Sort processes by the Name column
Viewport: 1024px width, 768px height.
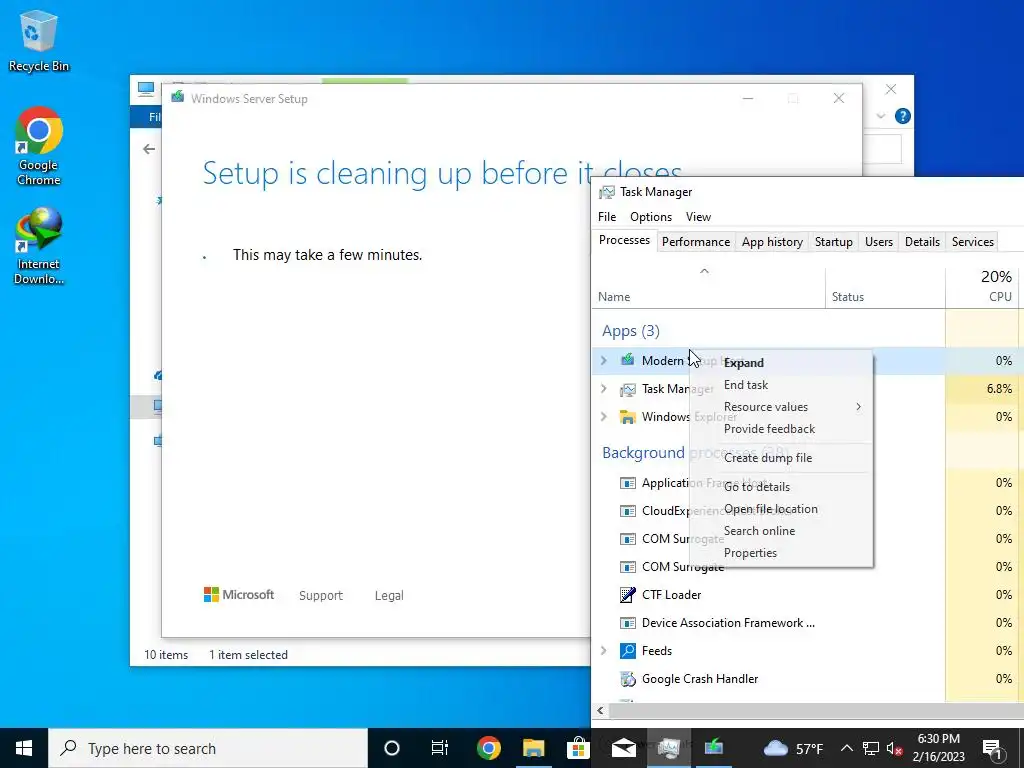click(x=709, y=288)
